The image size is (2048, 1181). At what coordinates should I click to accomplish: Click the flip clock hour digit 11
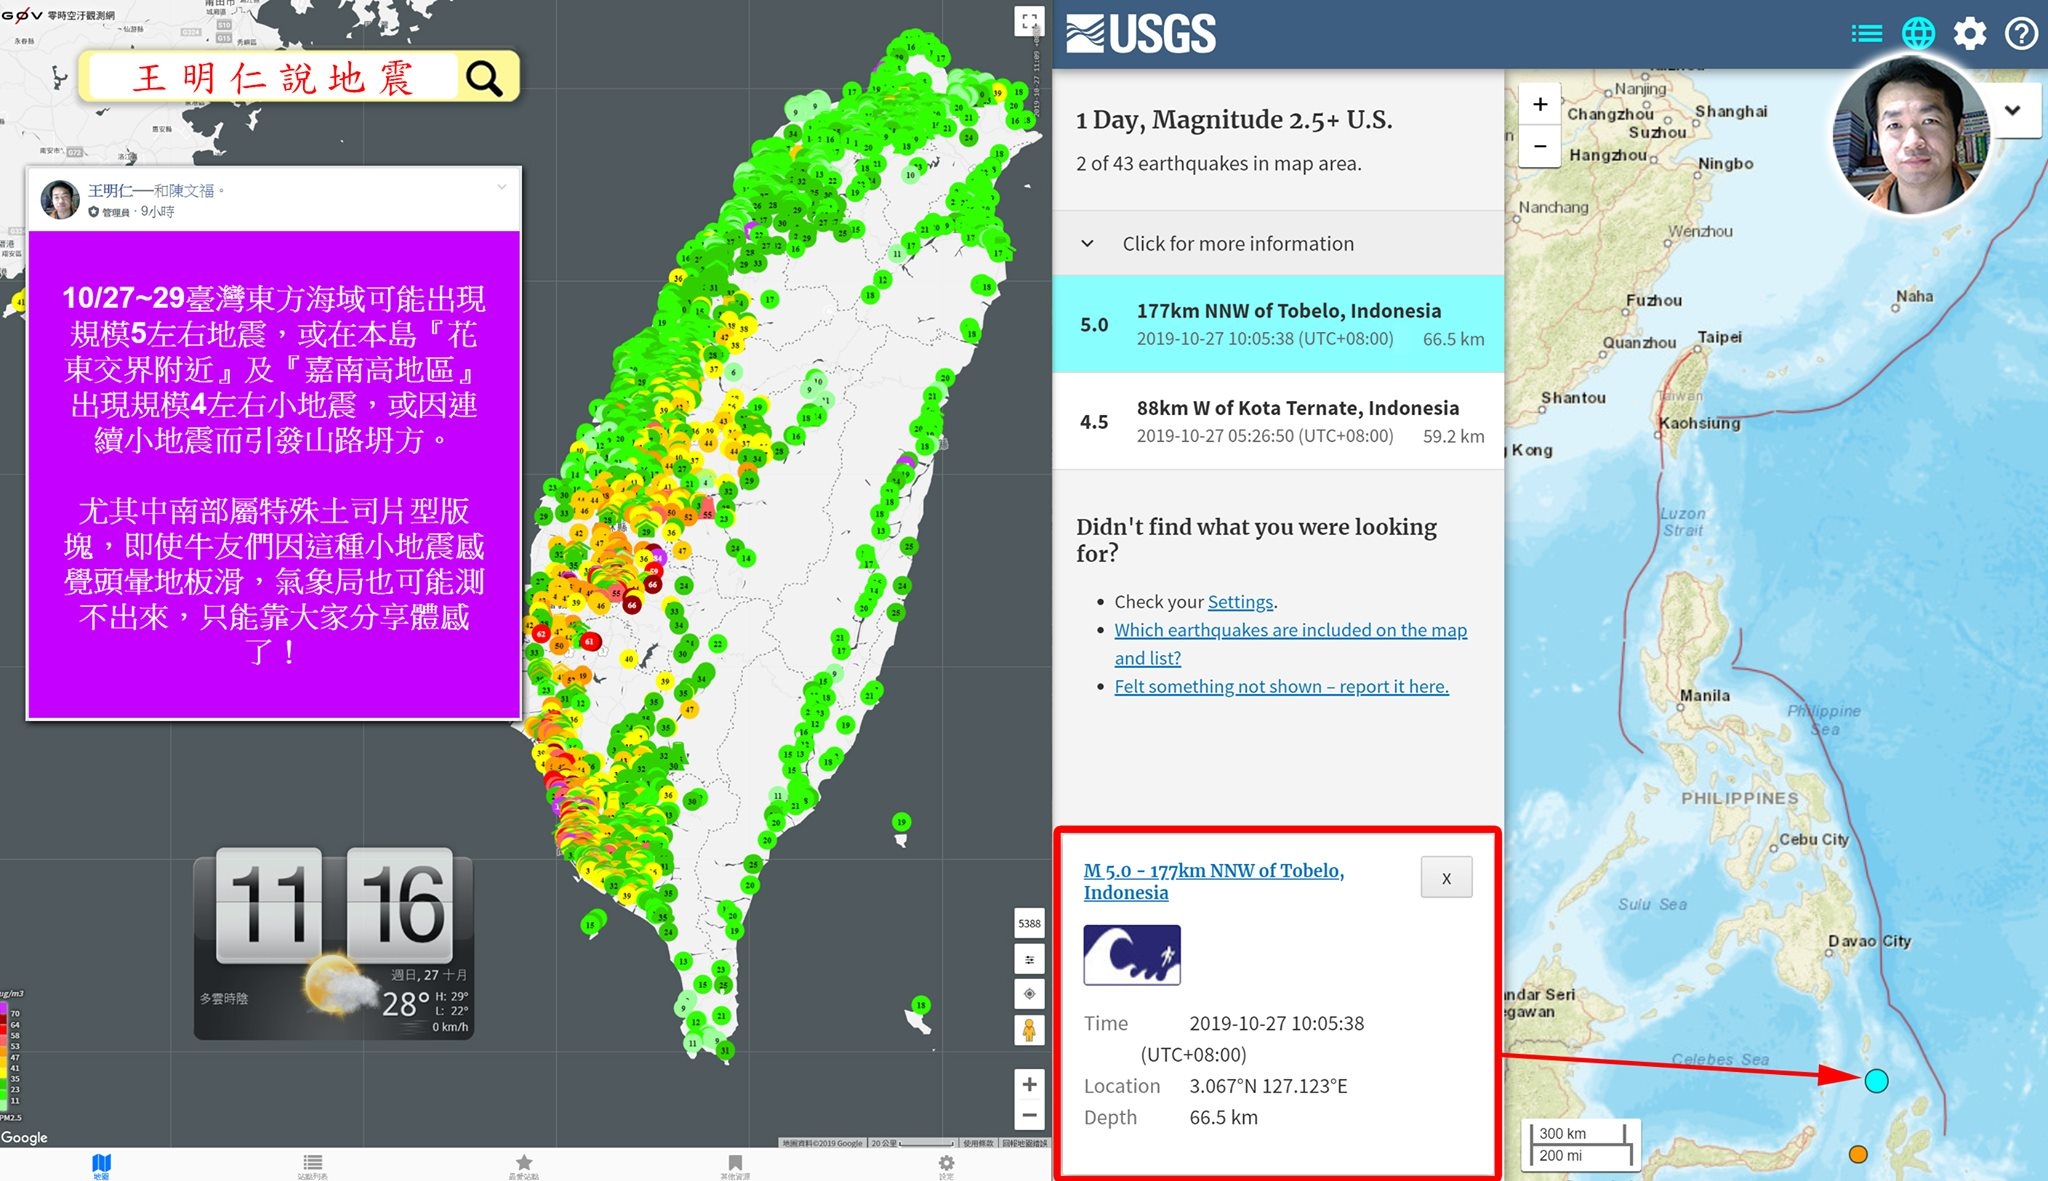(x=269, y=906)
